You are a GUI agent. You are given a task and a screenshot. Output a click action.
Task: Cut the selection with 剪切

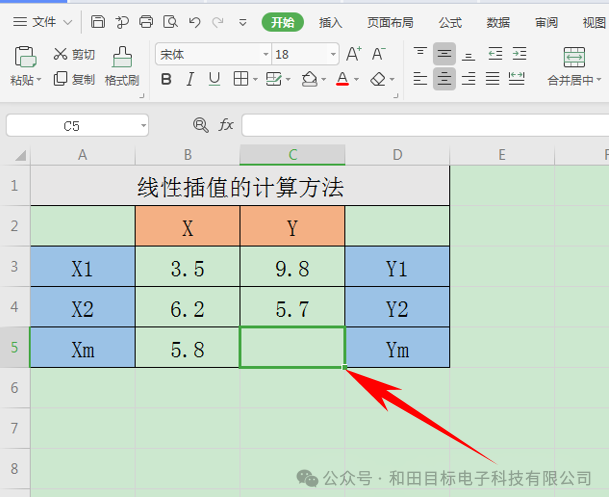[74, 54]
